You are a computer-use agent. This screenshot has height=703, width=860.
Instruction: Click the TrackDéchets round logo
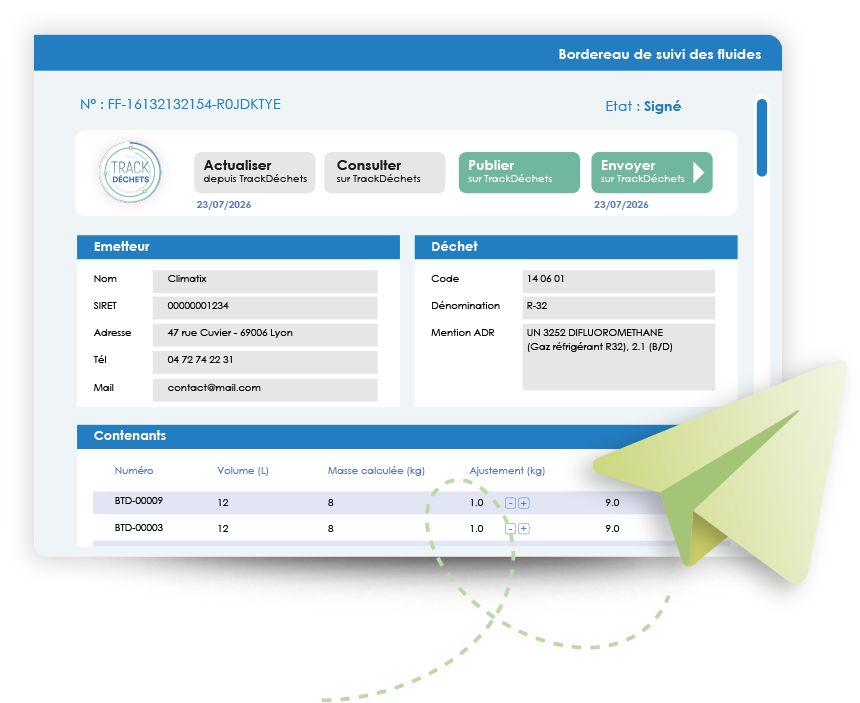pos(130,172)
